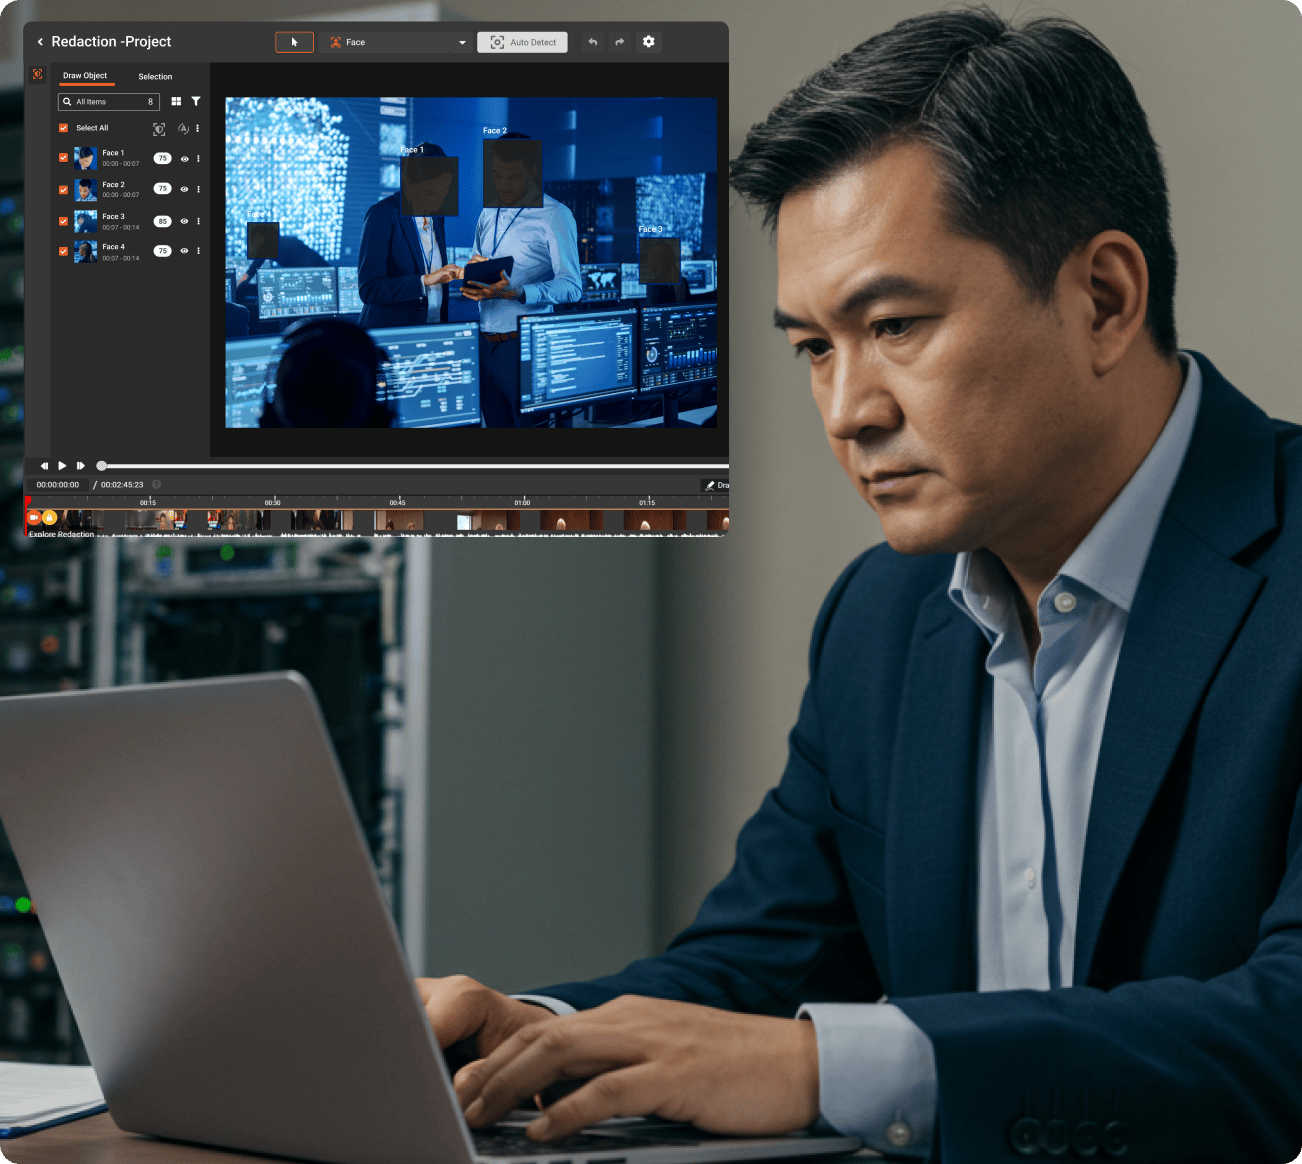Click the 85 value badge for Face 3
The width and height of the screenshot is (1302, 1164).
[162, 221]
